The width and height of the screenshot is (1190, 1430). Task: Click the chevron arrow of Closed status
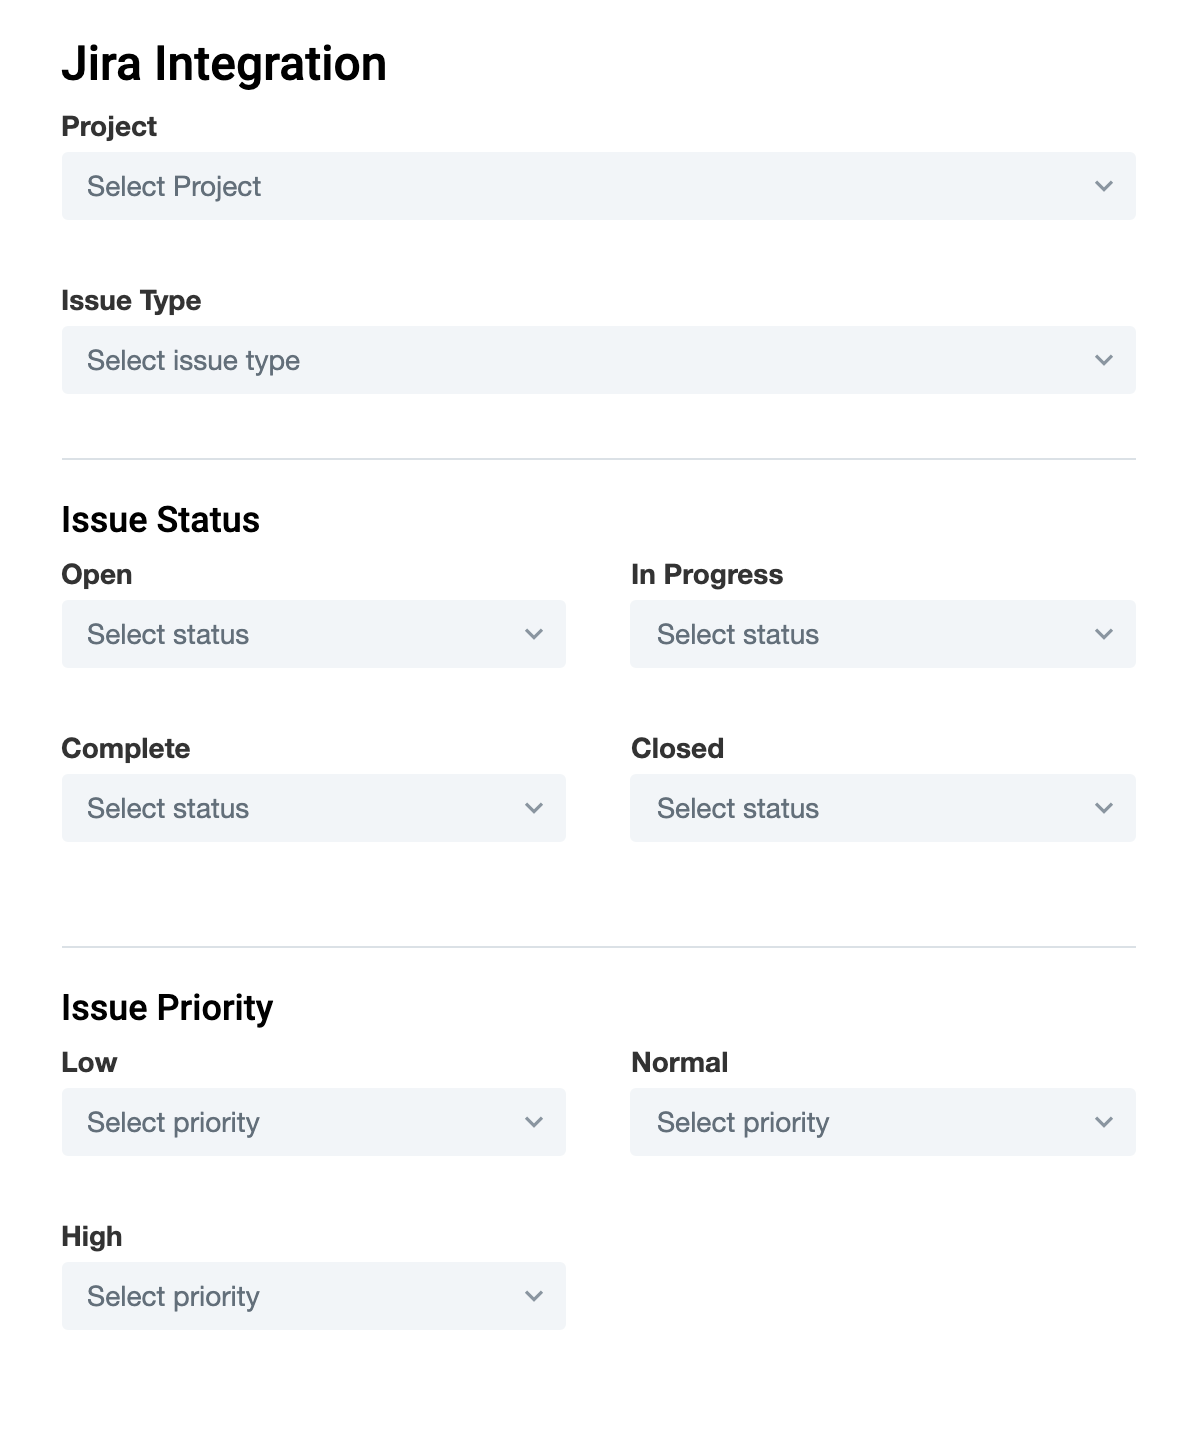tap(1103, 808)
